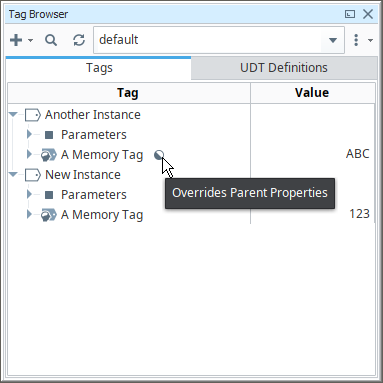The width and height of the screenshot is (383, 383).
Task: Select the Tags tab
Action: click(99, 68)
